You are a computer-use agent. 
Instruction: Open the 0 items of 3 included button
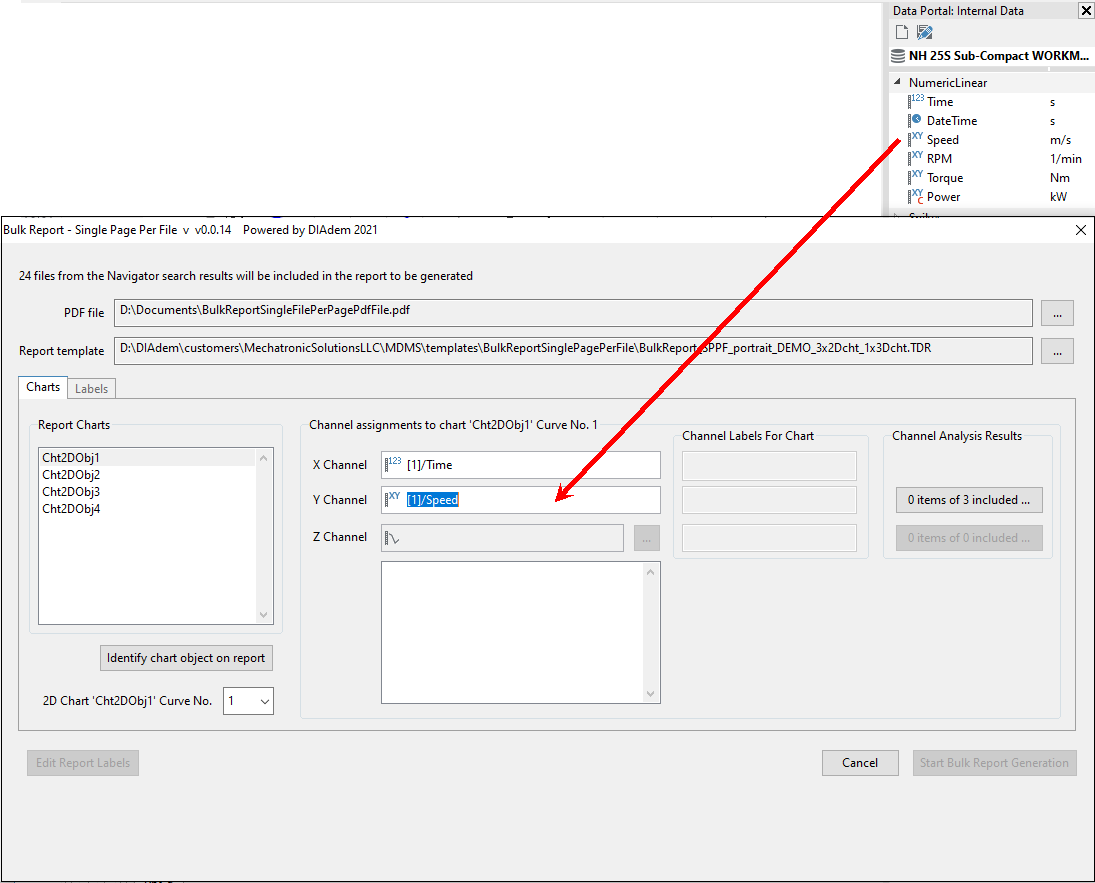[x=968, y=500]
